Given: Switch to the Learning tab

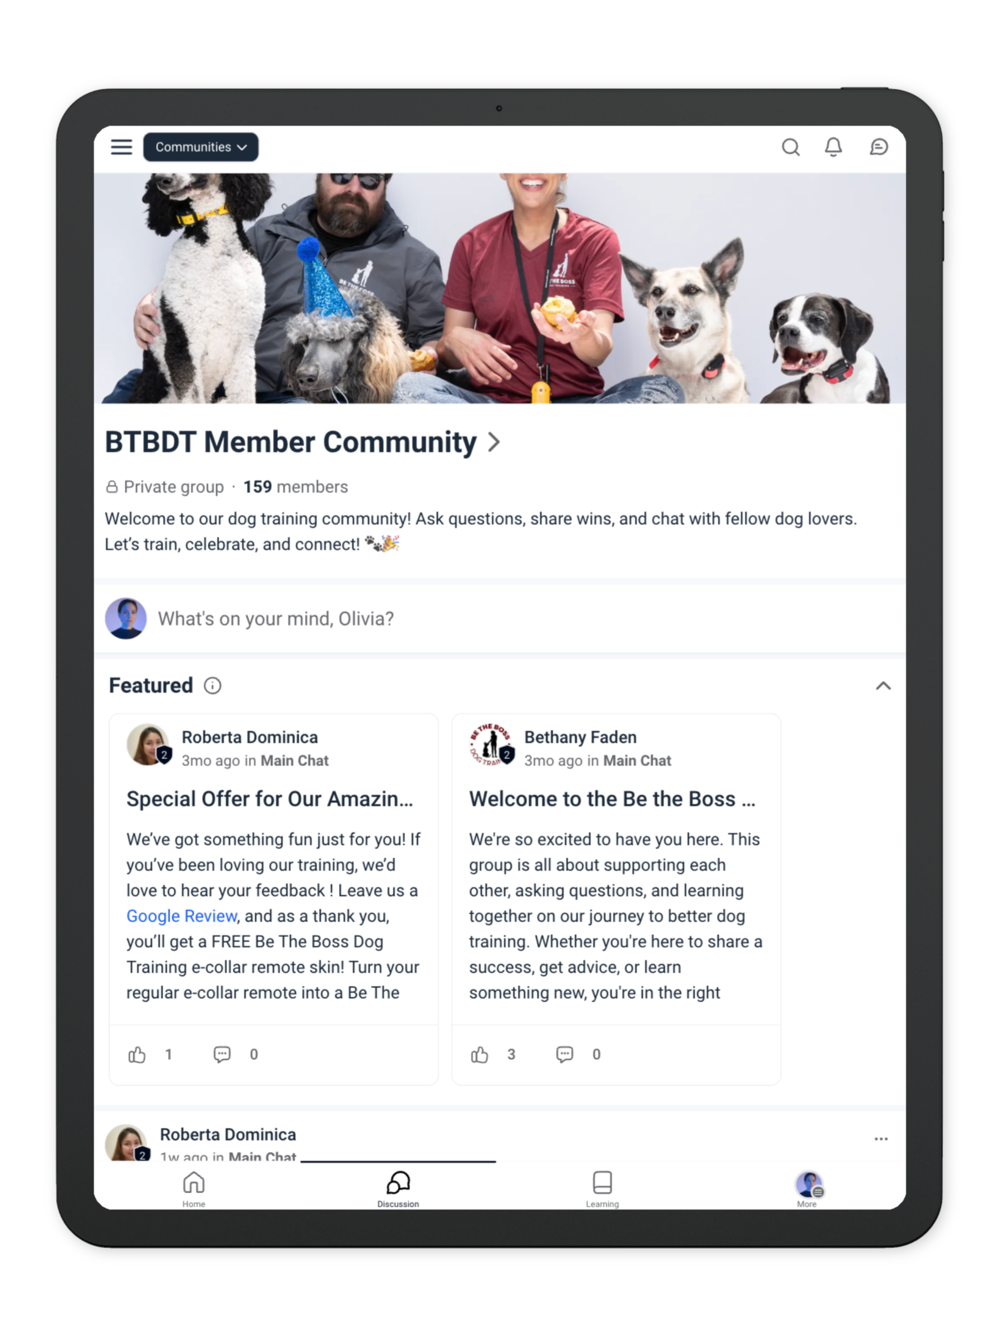Looking at the screenshot, I should pos(602,1188).
